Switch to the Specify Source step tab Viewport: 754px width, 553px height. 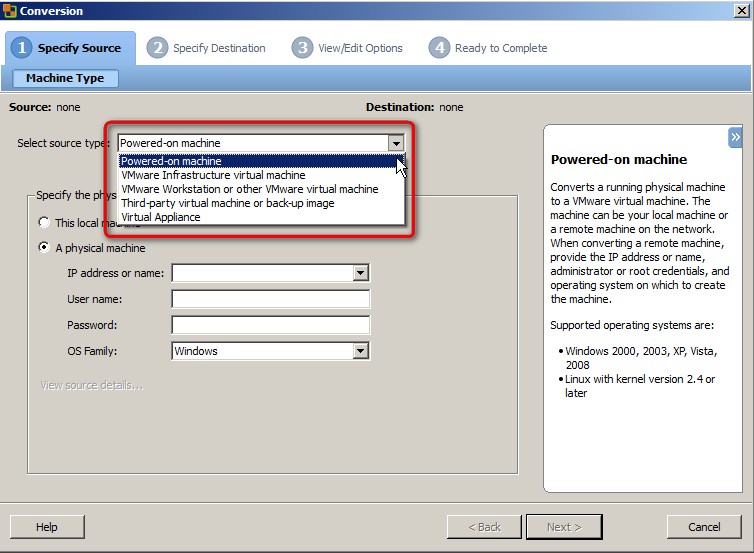(x=71, y=48)
